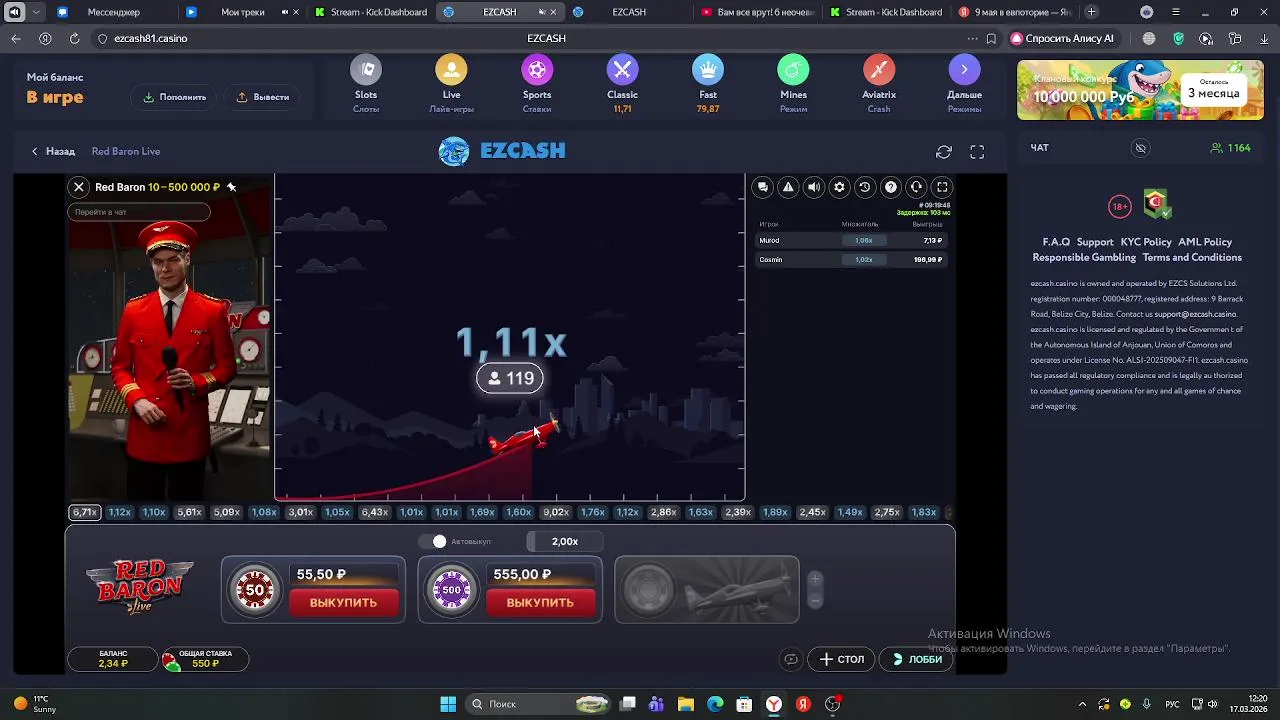Click the 6,71x history multiplier
This screenshot has height=720, width=1280.
(x=85, y=512)
